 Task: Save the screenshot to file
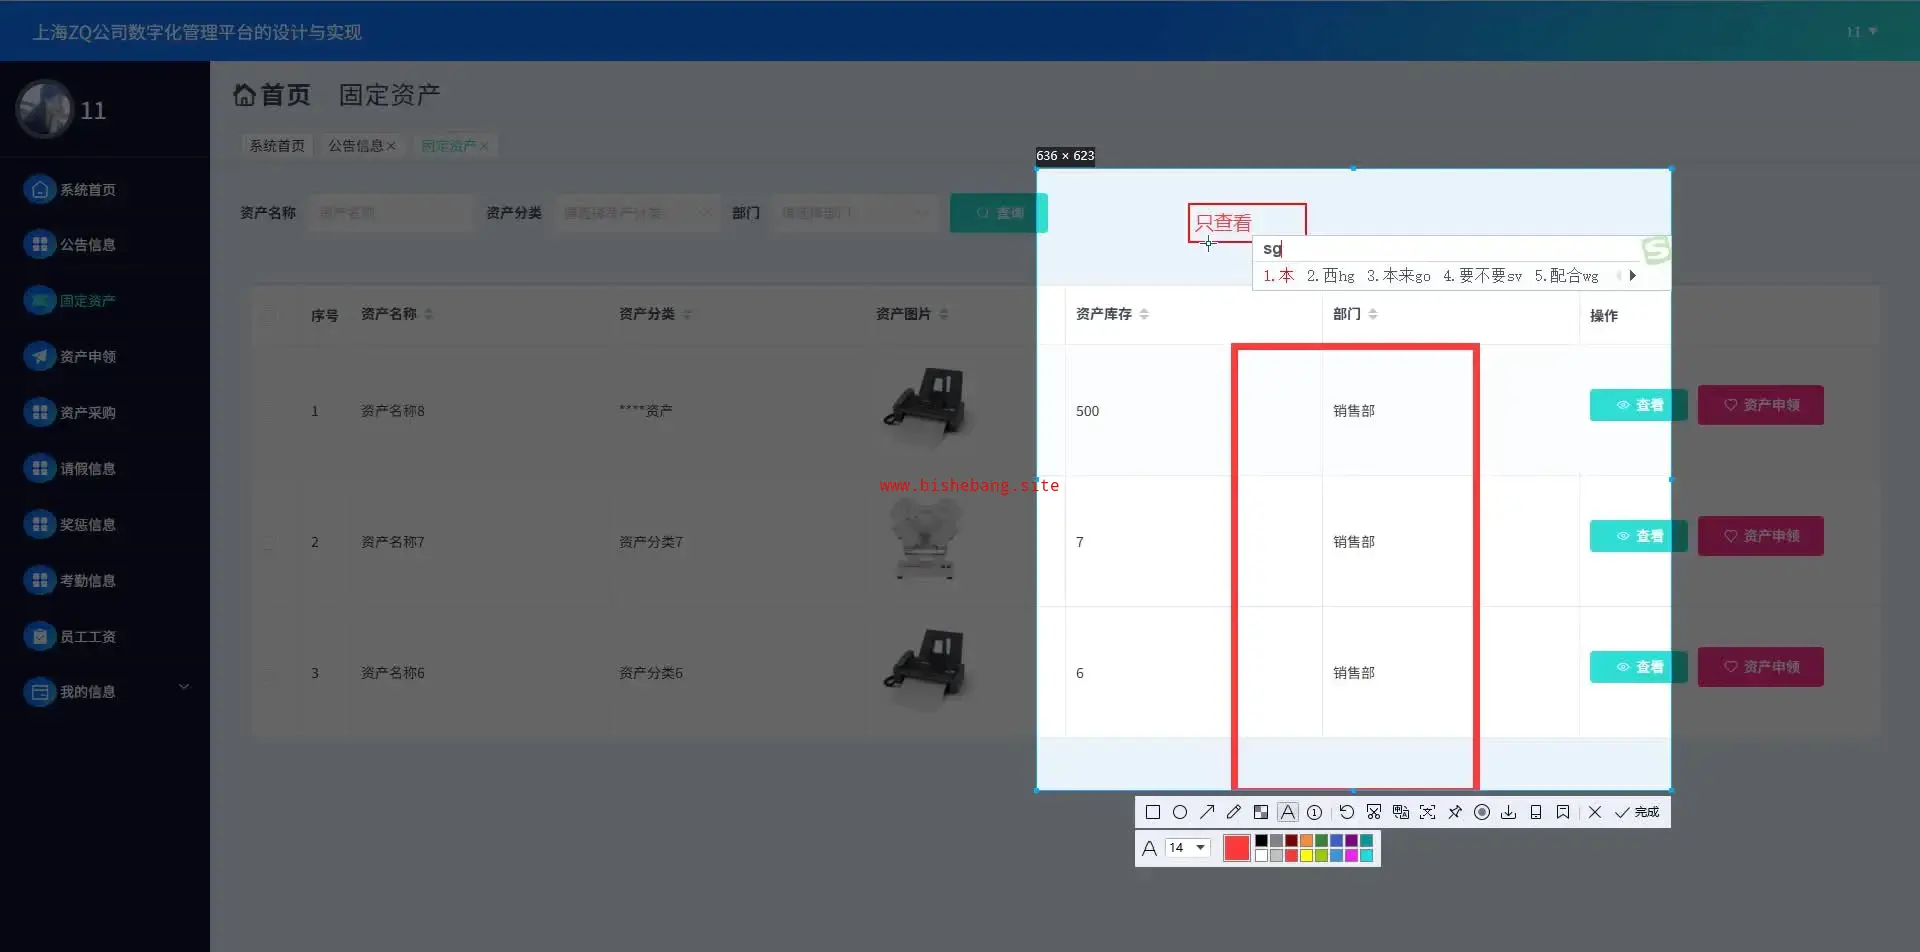pyautogui.click(x=1509, y=812)
